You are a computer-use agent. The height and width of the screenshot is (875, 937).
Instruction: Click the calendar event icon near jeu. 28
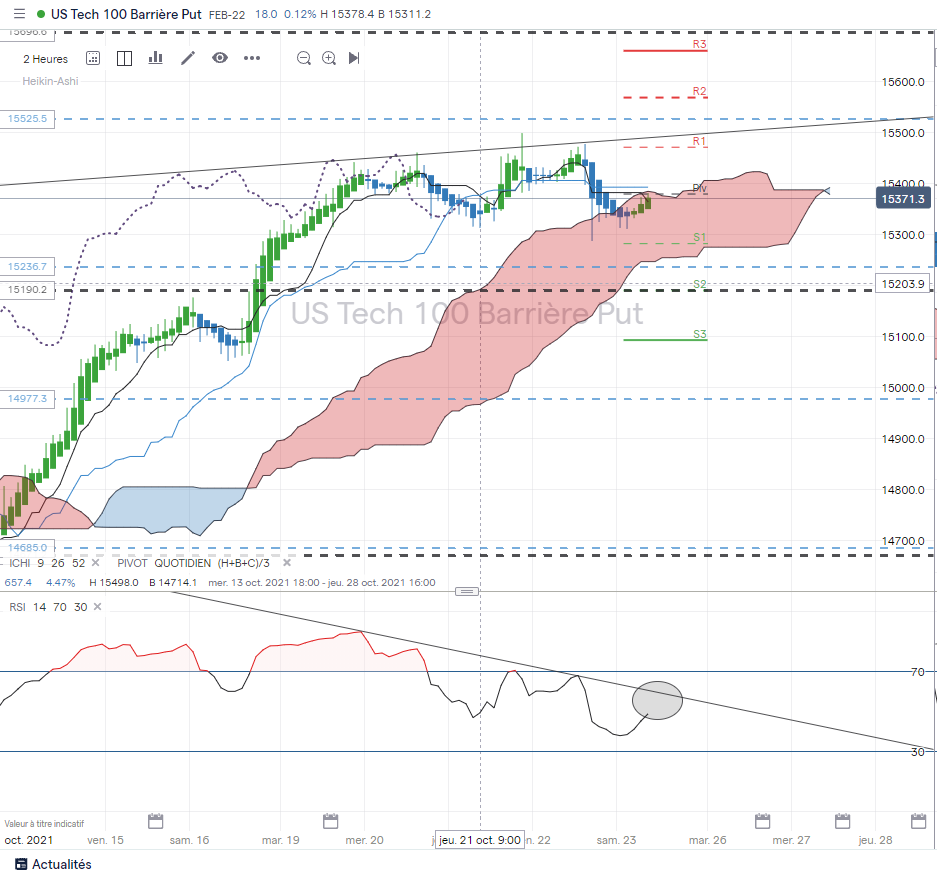(918, 821)
